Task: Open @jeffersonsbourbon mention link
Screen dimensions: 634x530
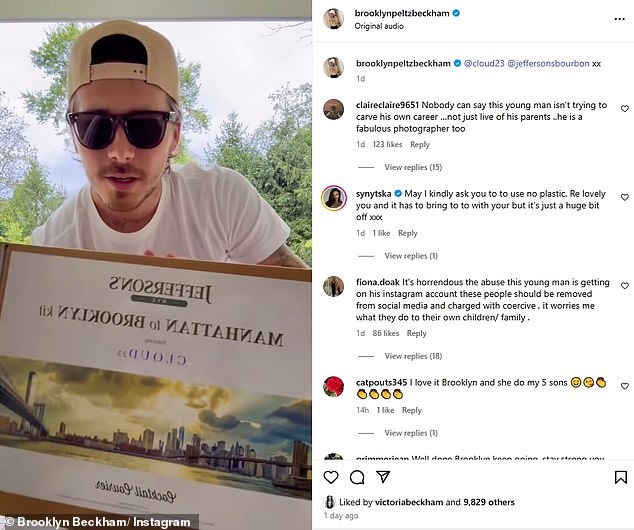Action: 548,63
